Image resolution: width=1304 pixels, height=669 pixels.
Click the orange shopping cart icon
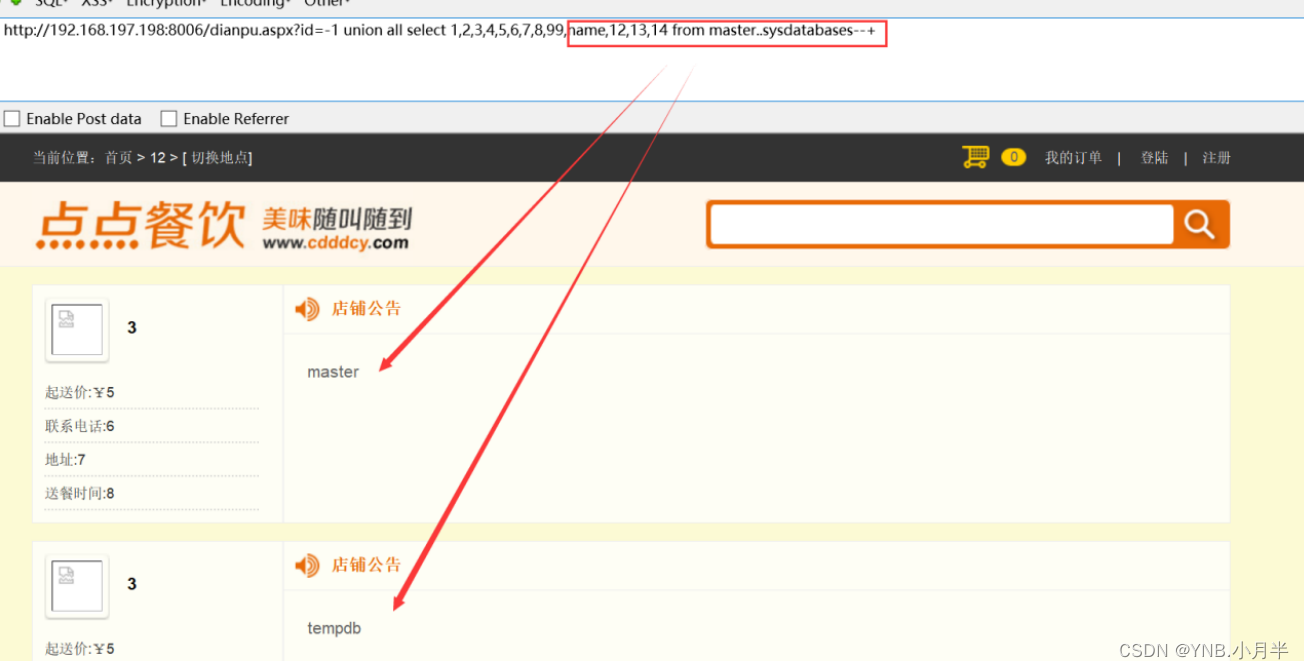(x=975, y=157)
